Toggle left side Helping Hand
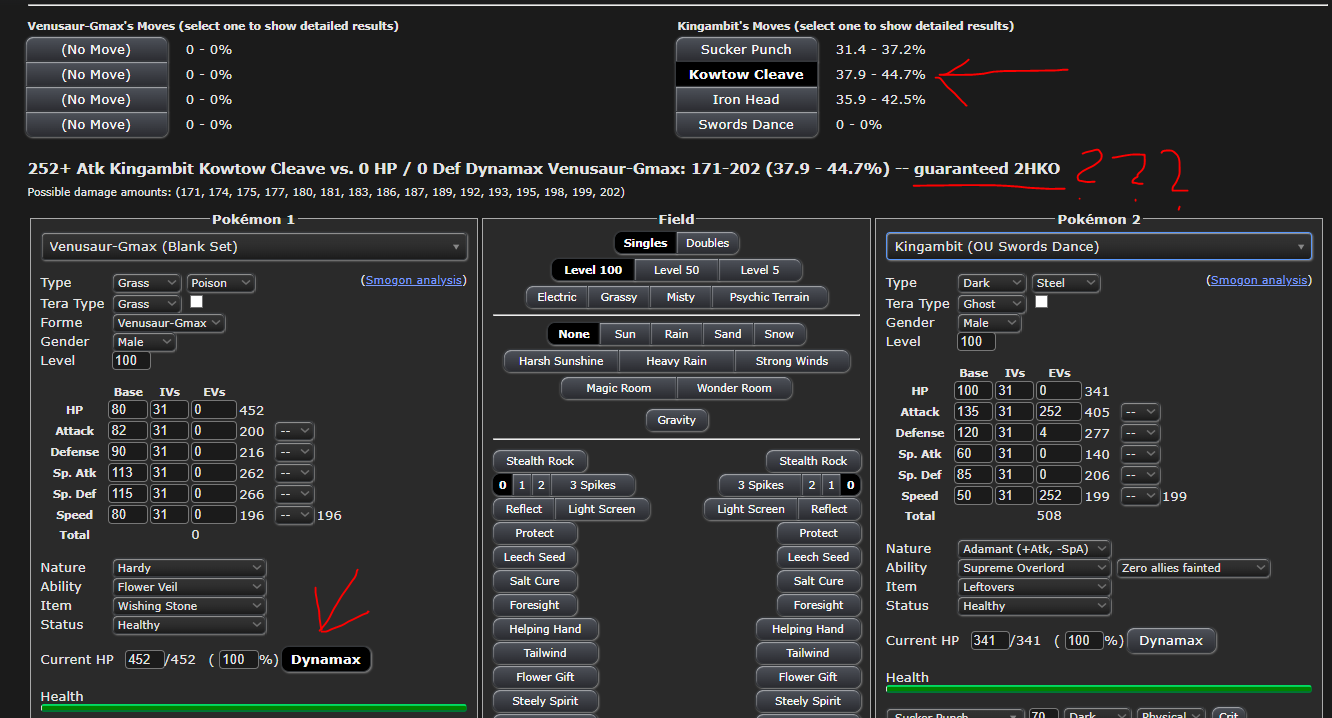Image resolution: width=1332 pixels, height=718 pixels. [545, 629]
